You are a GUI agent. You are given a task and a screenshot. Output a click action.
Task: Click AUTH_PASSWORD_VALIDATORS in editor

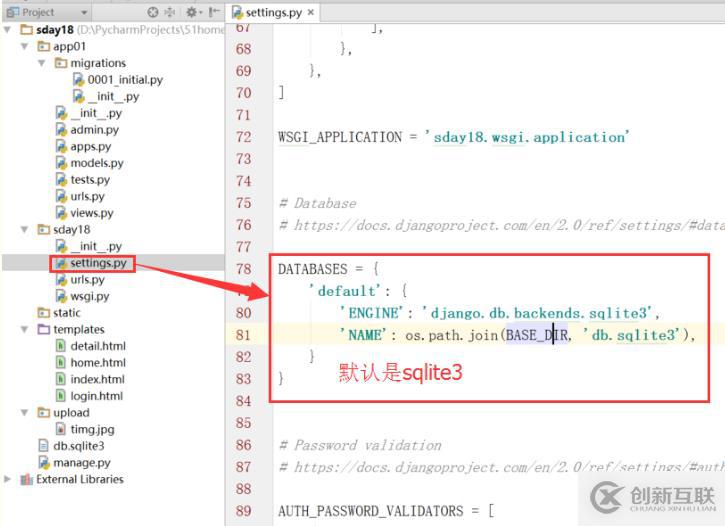click(370, 511)
